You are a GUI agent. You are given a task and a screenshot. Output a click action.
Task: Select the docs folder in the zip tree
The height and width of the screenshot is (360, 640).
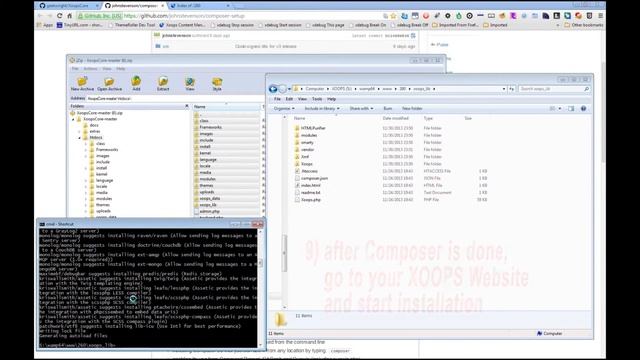[x=94, y=125]
